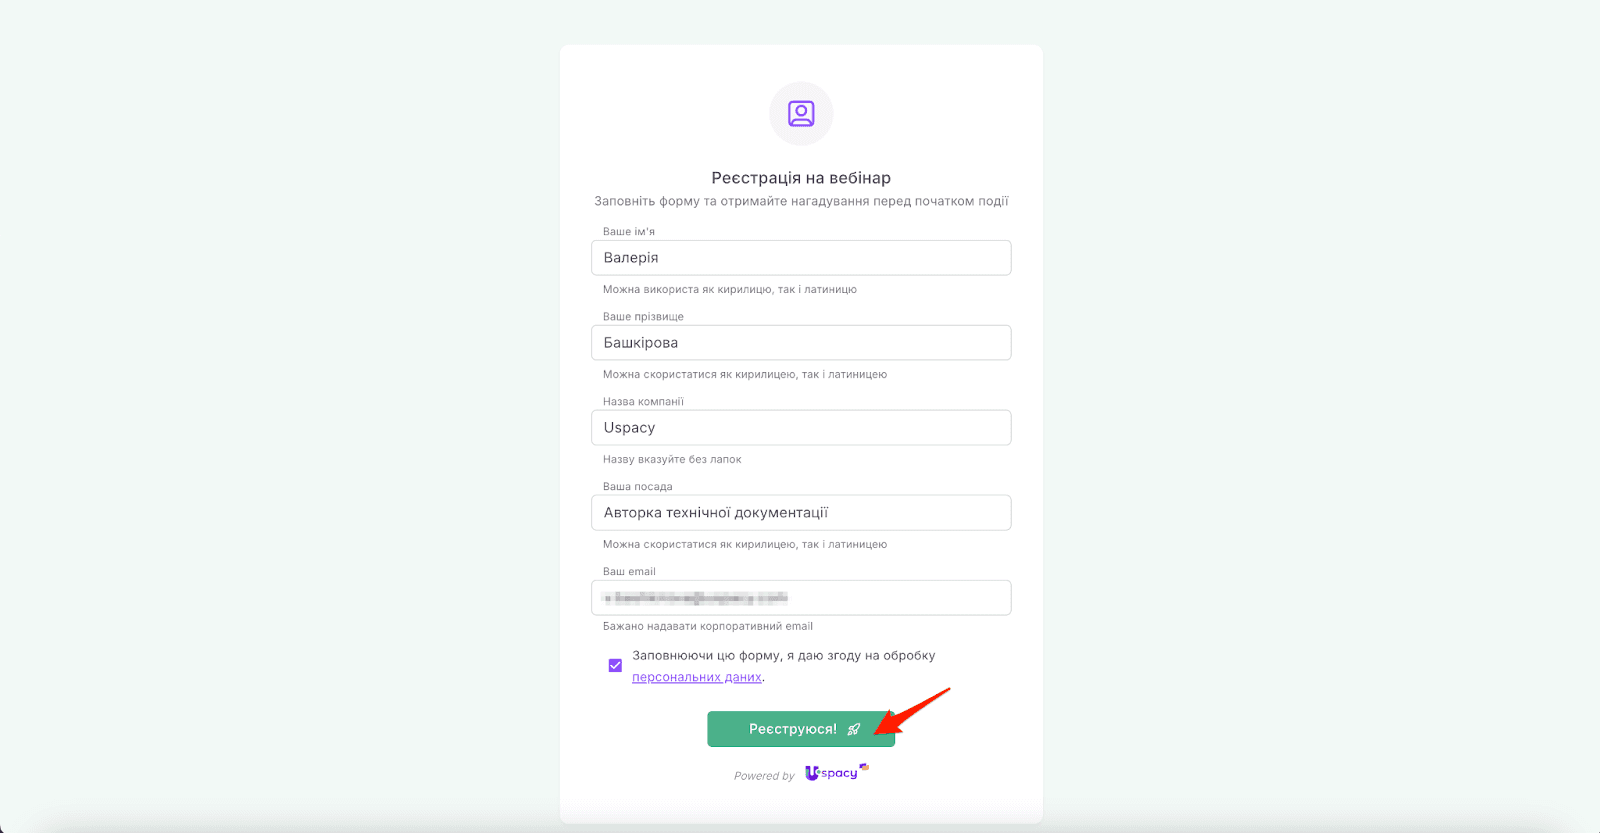Click the "Назва компанії" field label
Viewport: 1600px width, 833px height.
coord(643,401)
